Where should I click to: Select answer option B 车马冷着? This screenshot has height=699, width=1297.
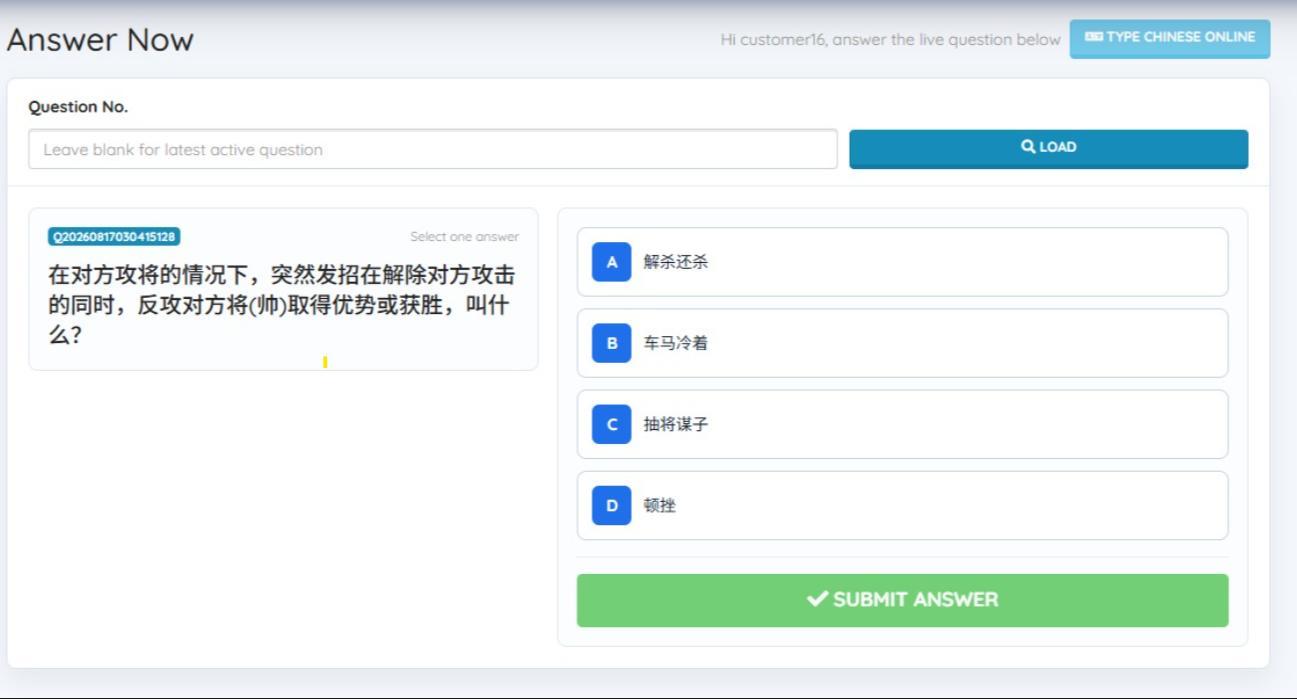(902, 343)
